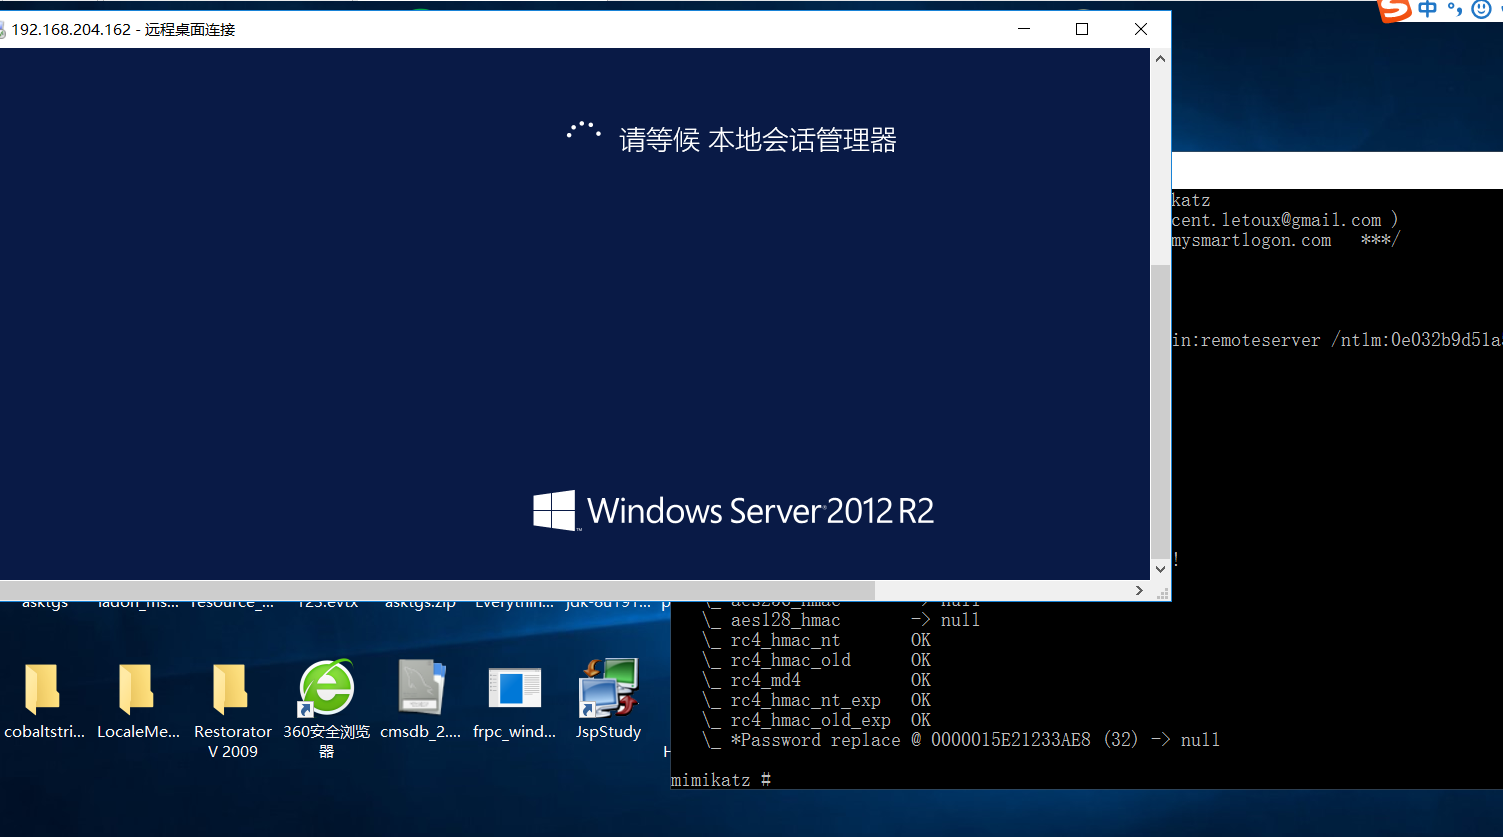The width and height of the screenshot is (1503, 837).
Task: Click the cent.letoux@gmail.com text in terminal
Action: 1277,220
